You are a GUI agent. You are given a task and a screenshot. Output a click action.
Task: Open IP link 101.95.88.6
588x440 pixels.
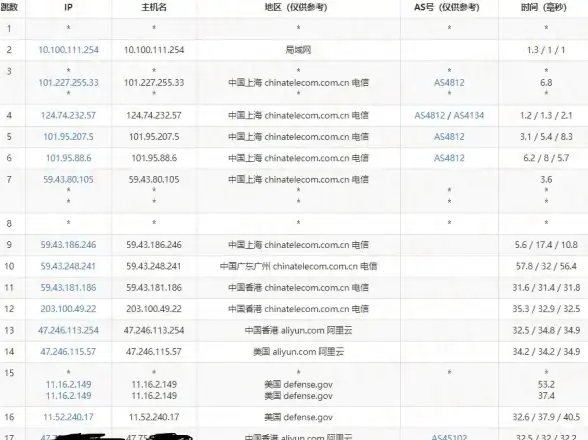[68, 158]
